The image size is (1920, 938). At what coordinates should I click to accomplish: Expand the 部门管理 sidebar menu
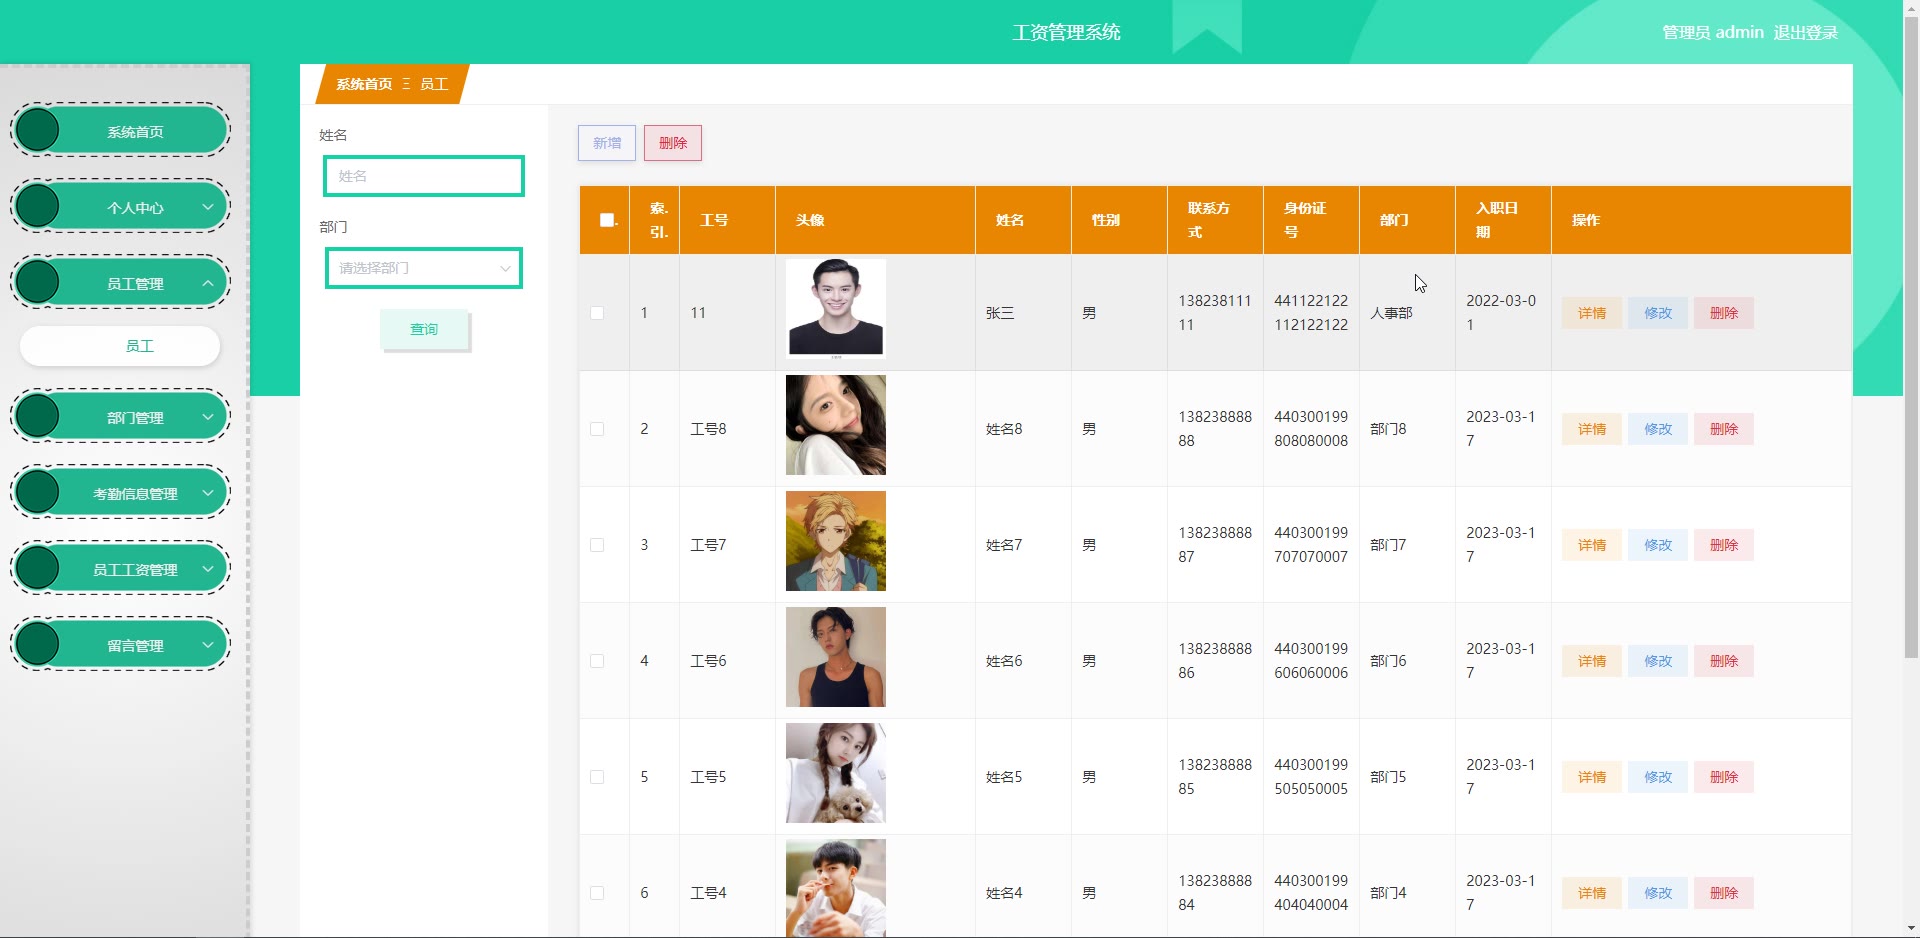(x=120, y=417)
